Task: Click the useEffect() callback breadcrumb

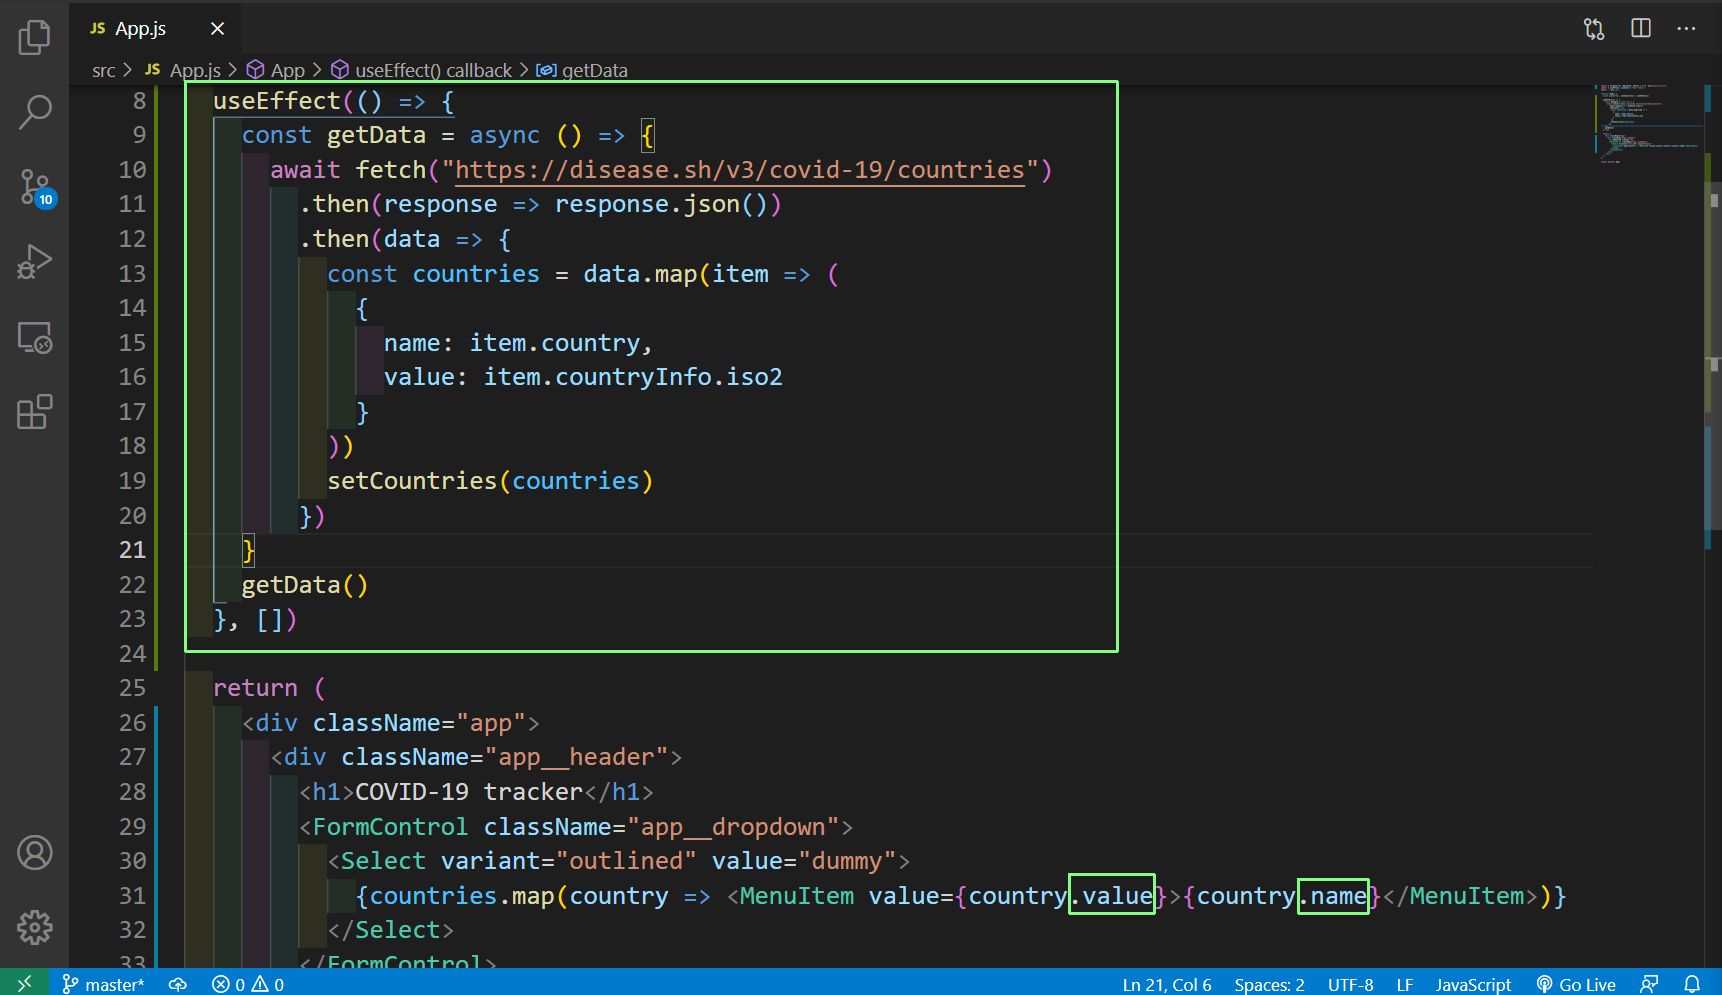Action: click(422, 70)
